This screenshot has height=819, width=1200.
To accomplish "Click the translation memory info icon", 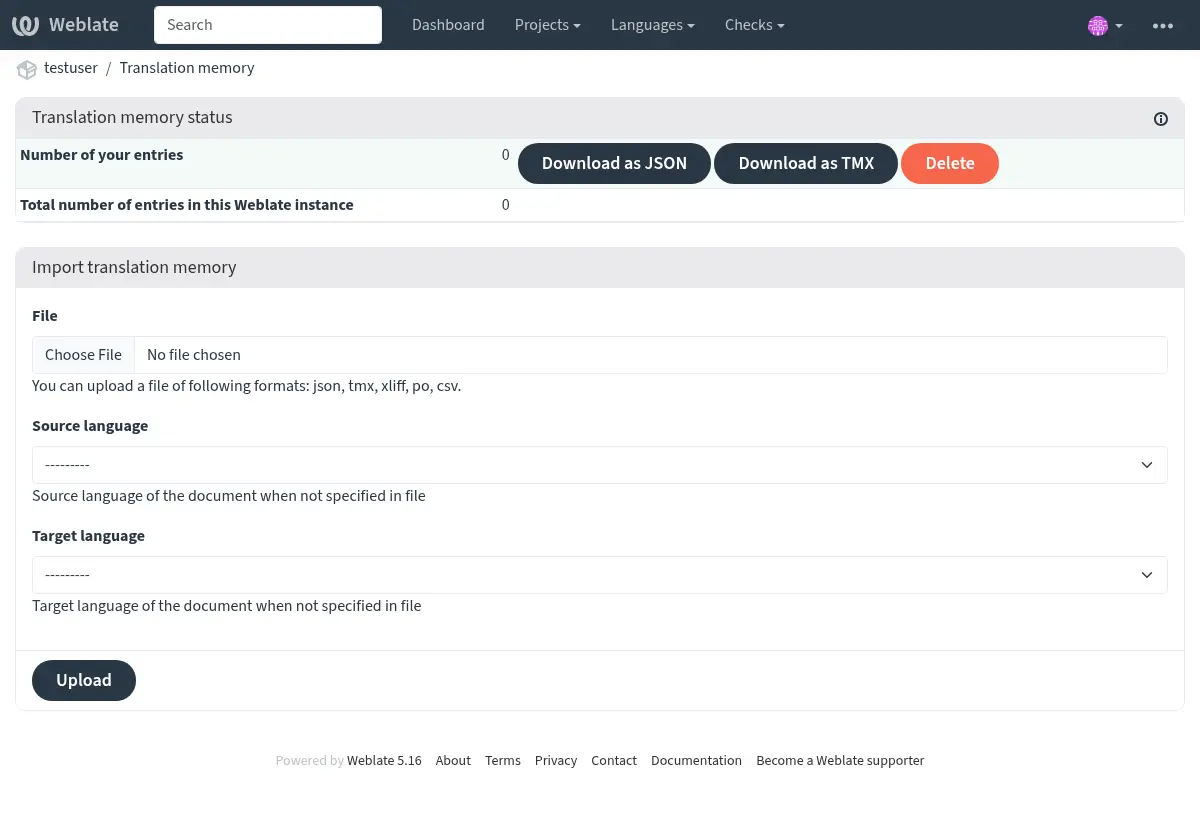I will (1160, 119).
